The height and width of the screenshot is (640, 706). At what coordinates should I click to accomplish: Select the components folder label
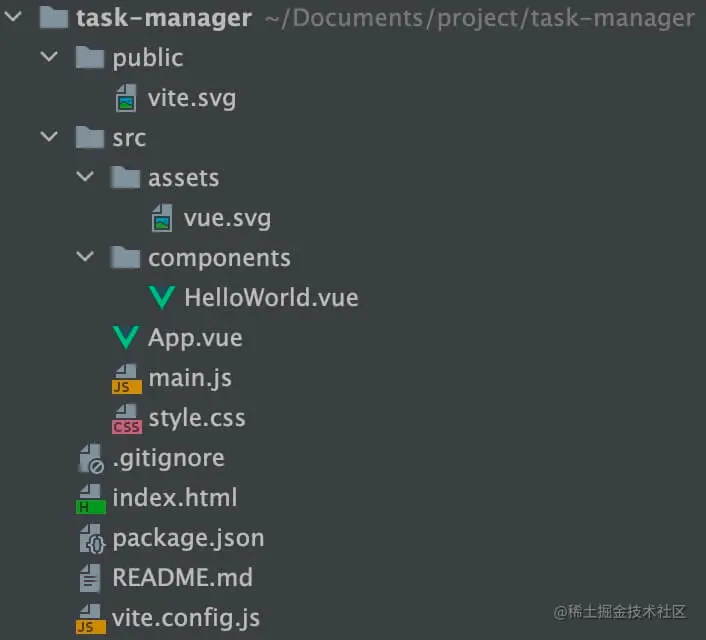(x=219, y=259)
